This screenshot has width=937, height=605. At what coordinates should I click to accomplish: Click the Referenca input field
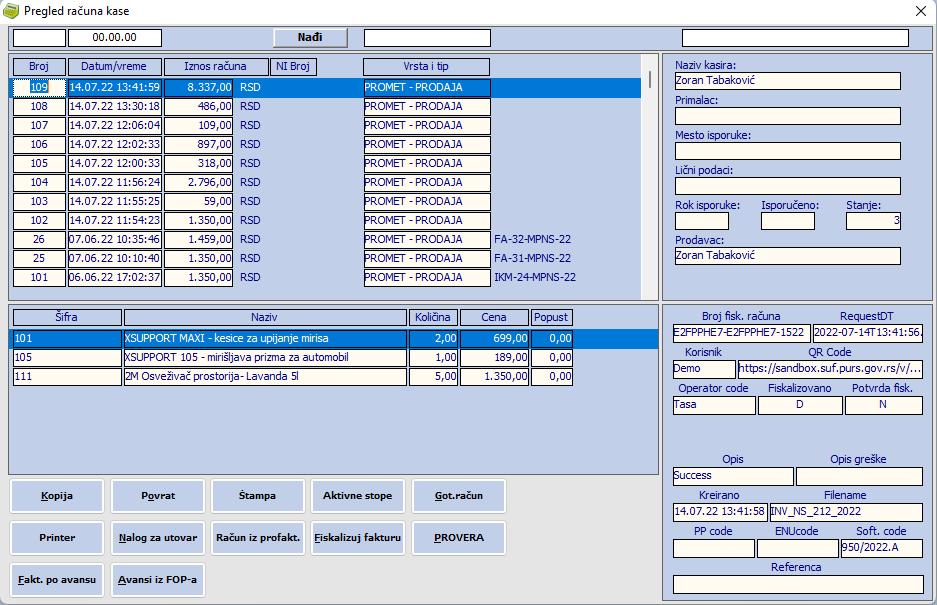[798, 584]
